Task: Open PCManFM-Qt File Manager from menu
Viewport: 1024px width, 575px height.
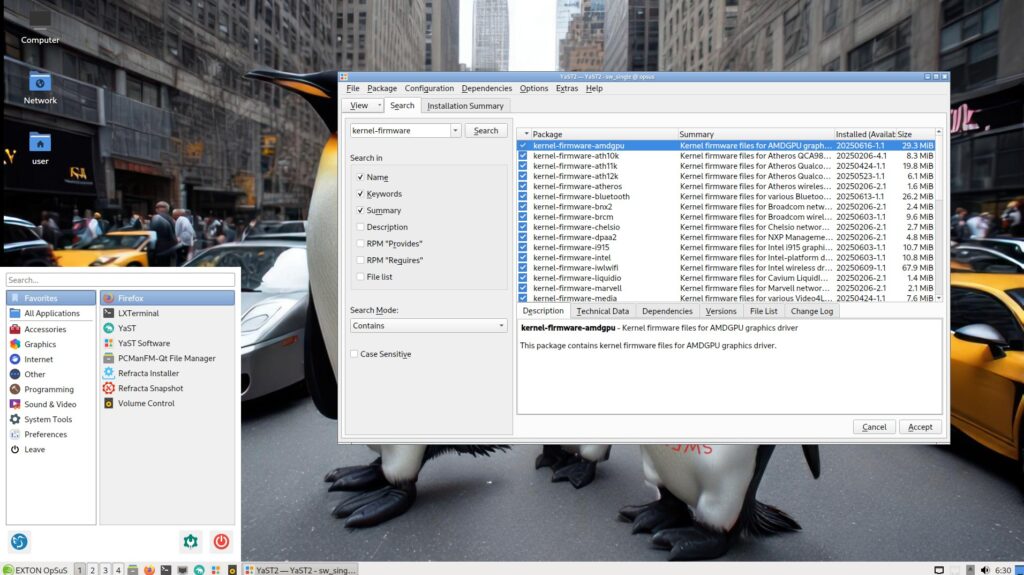Action: [x=167, y=358]
